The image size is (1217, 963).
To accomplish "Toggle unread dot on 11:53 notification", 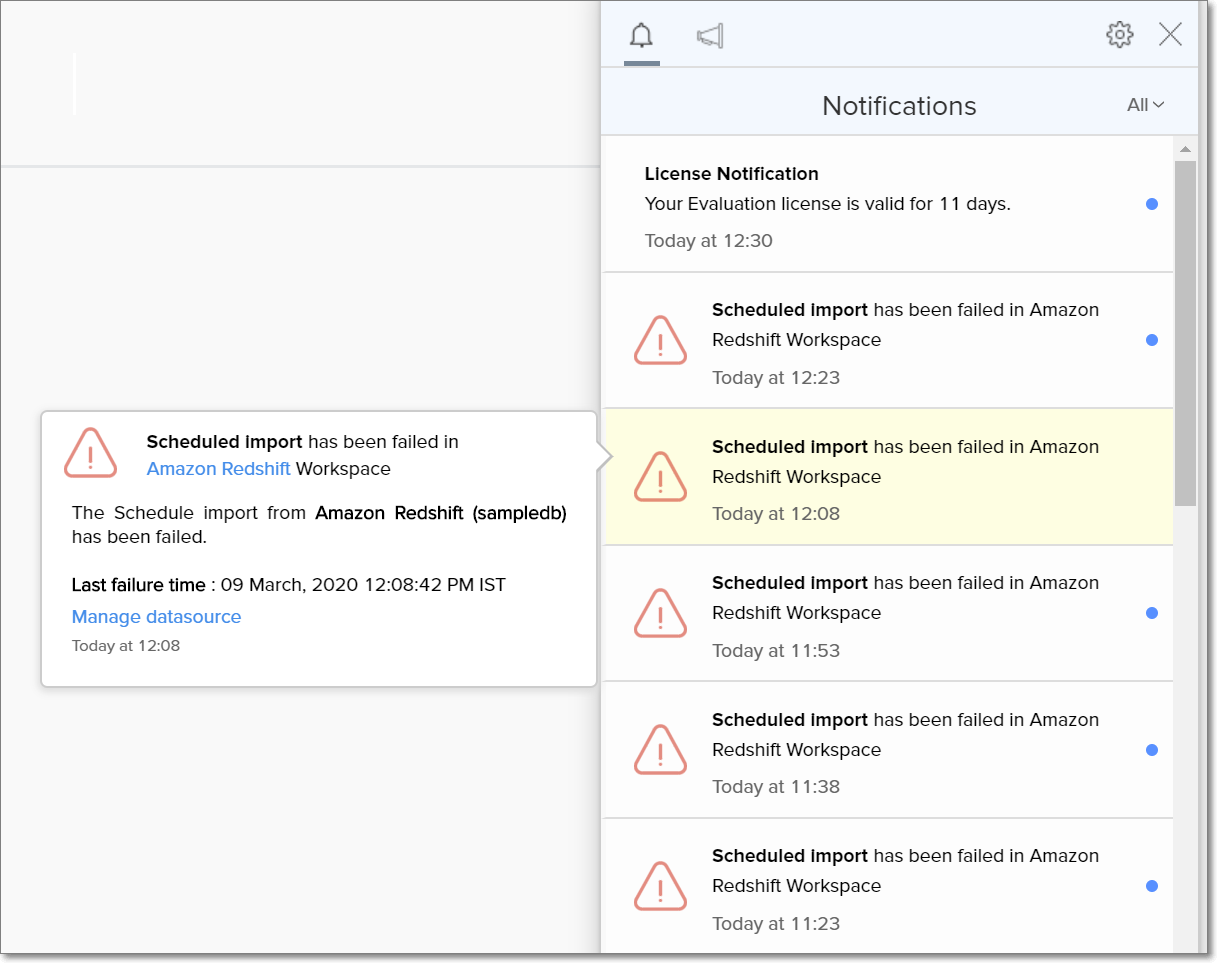I will click(x=1152, y=613).
